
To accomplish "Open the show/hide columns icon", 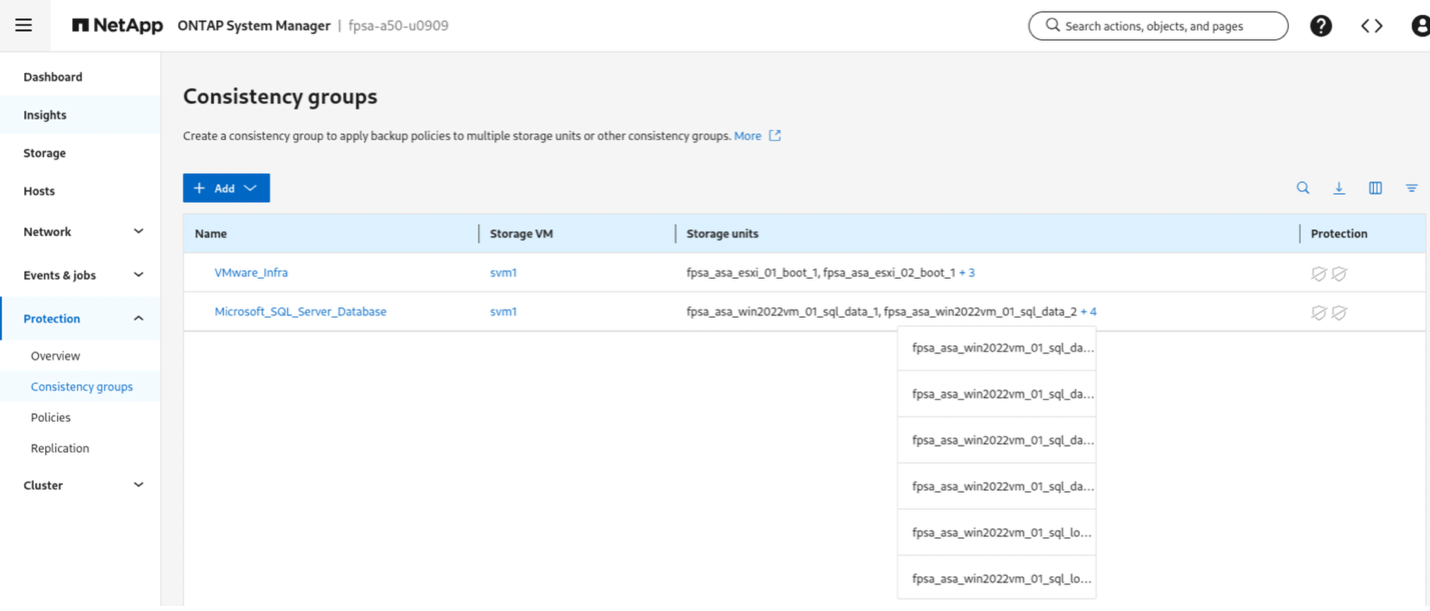I will point(1375,188).
